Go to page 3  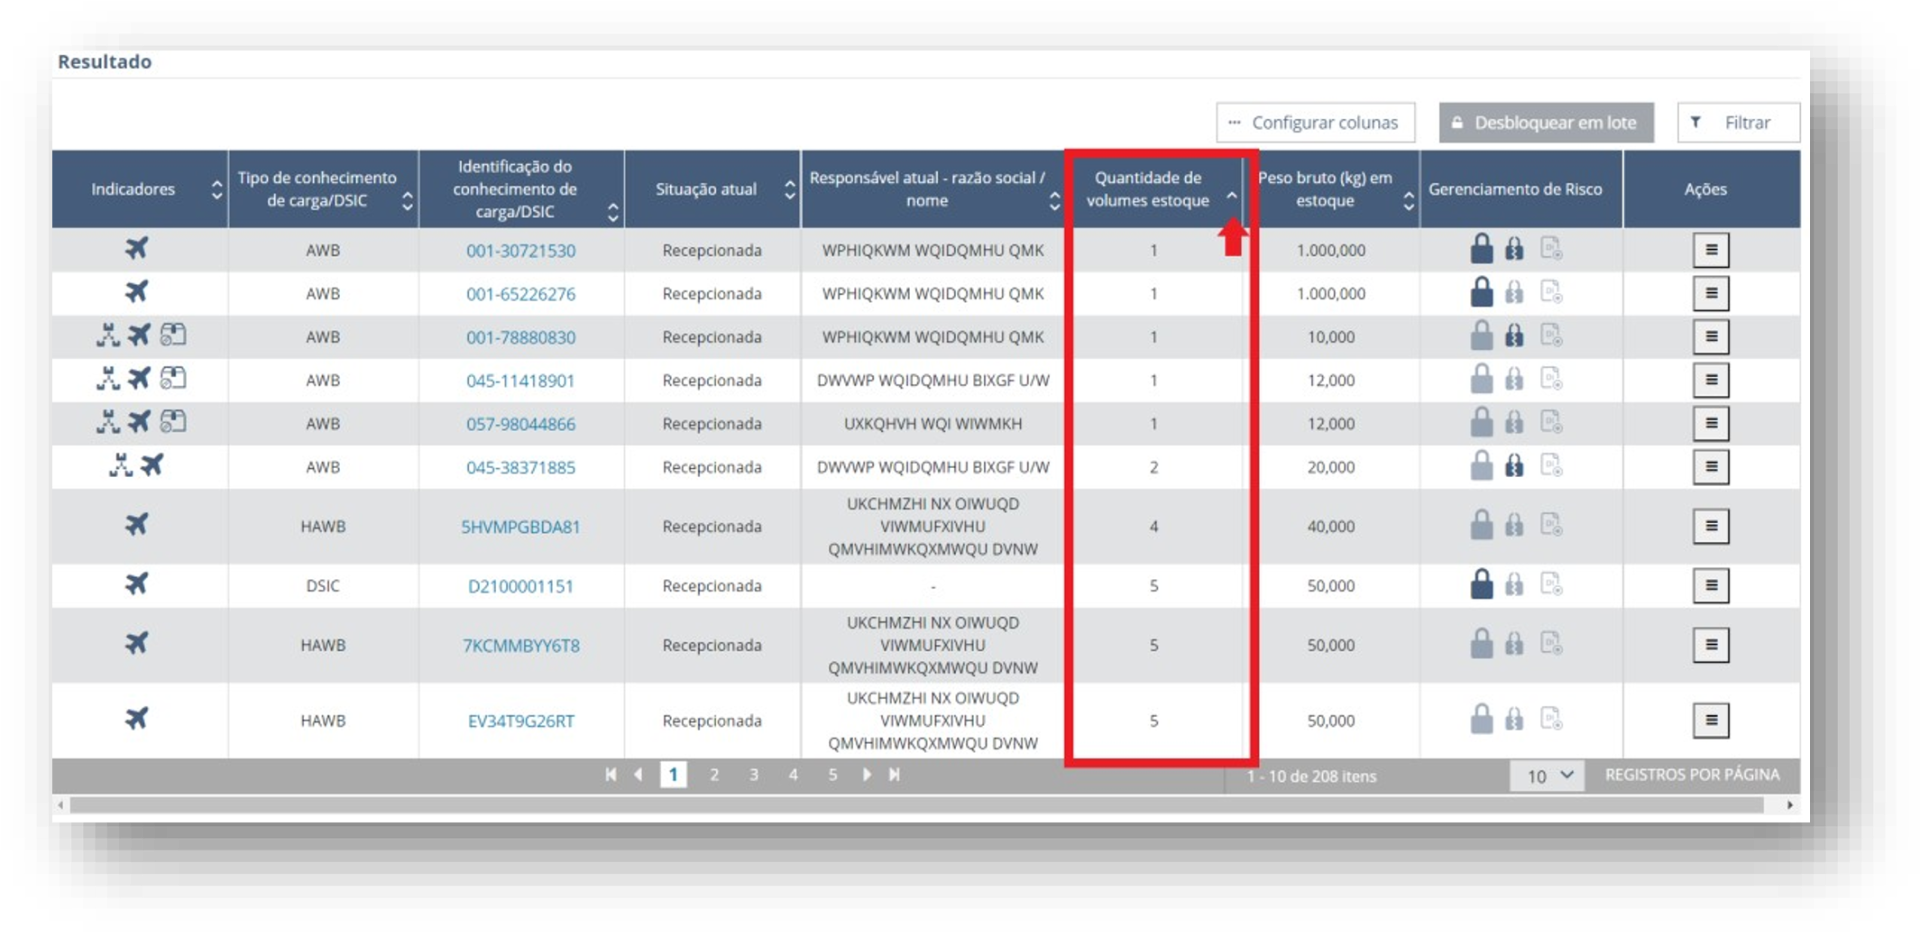[x=754, y=775]
